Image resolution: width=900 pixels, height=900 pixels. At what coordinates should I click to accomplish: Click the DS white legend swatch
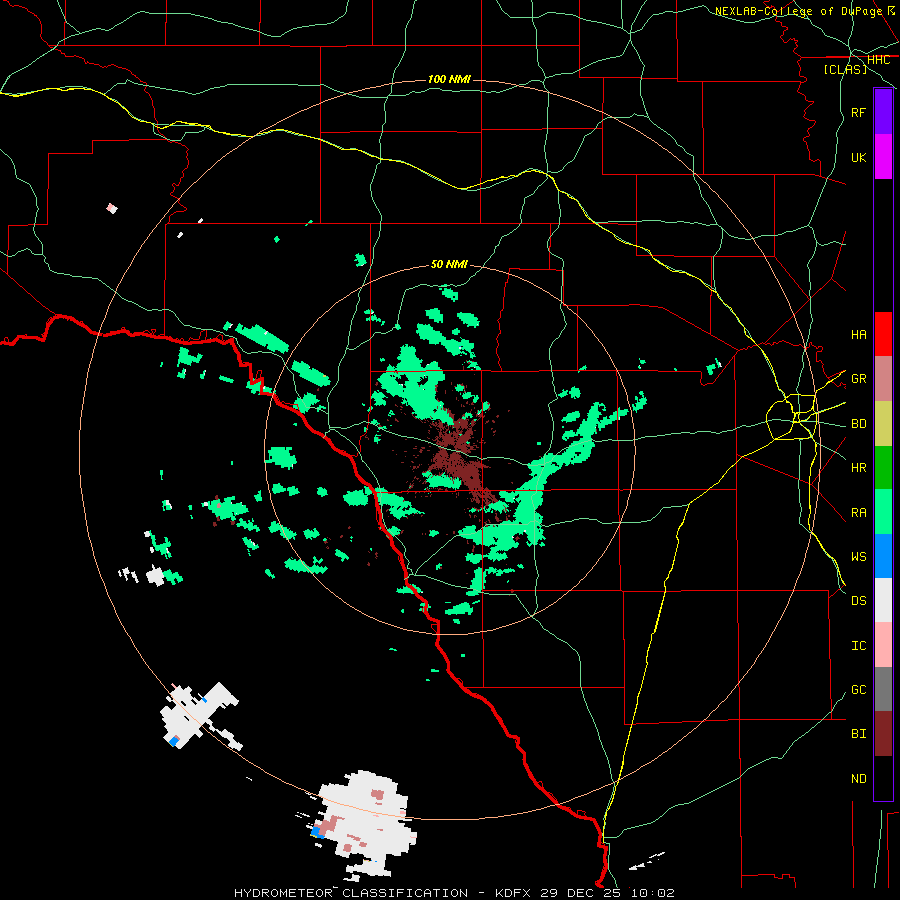(883, 600)
